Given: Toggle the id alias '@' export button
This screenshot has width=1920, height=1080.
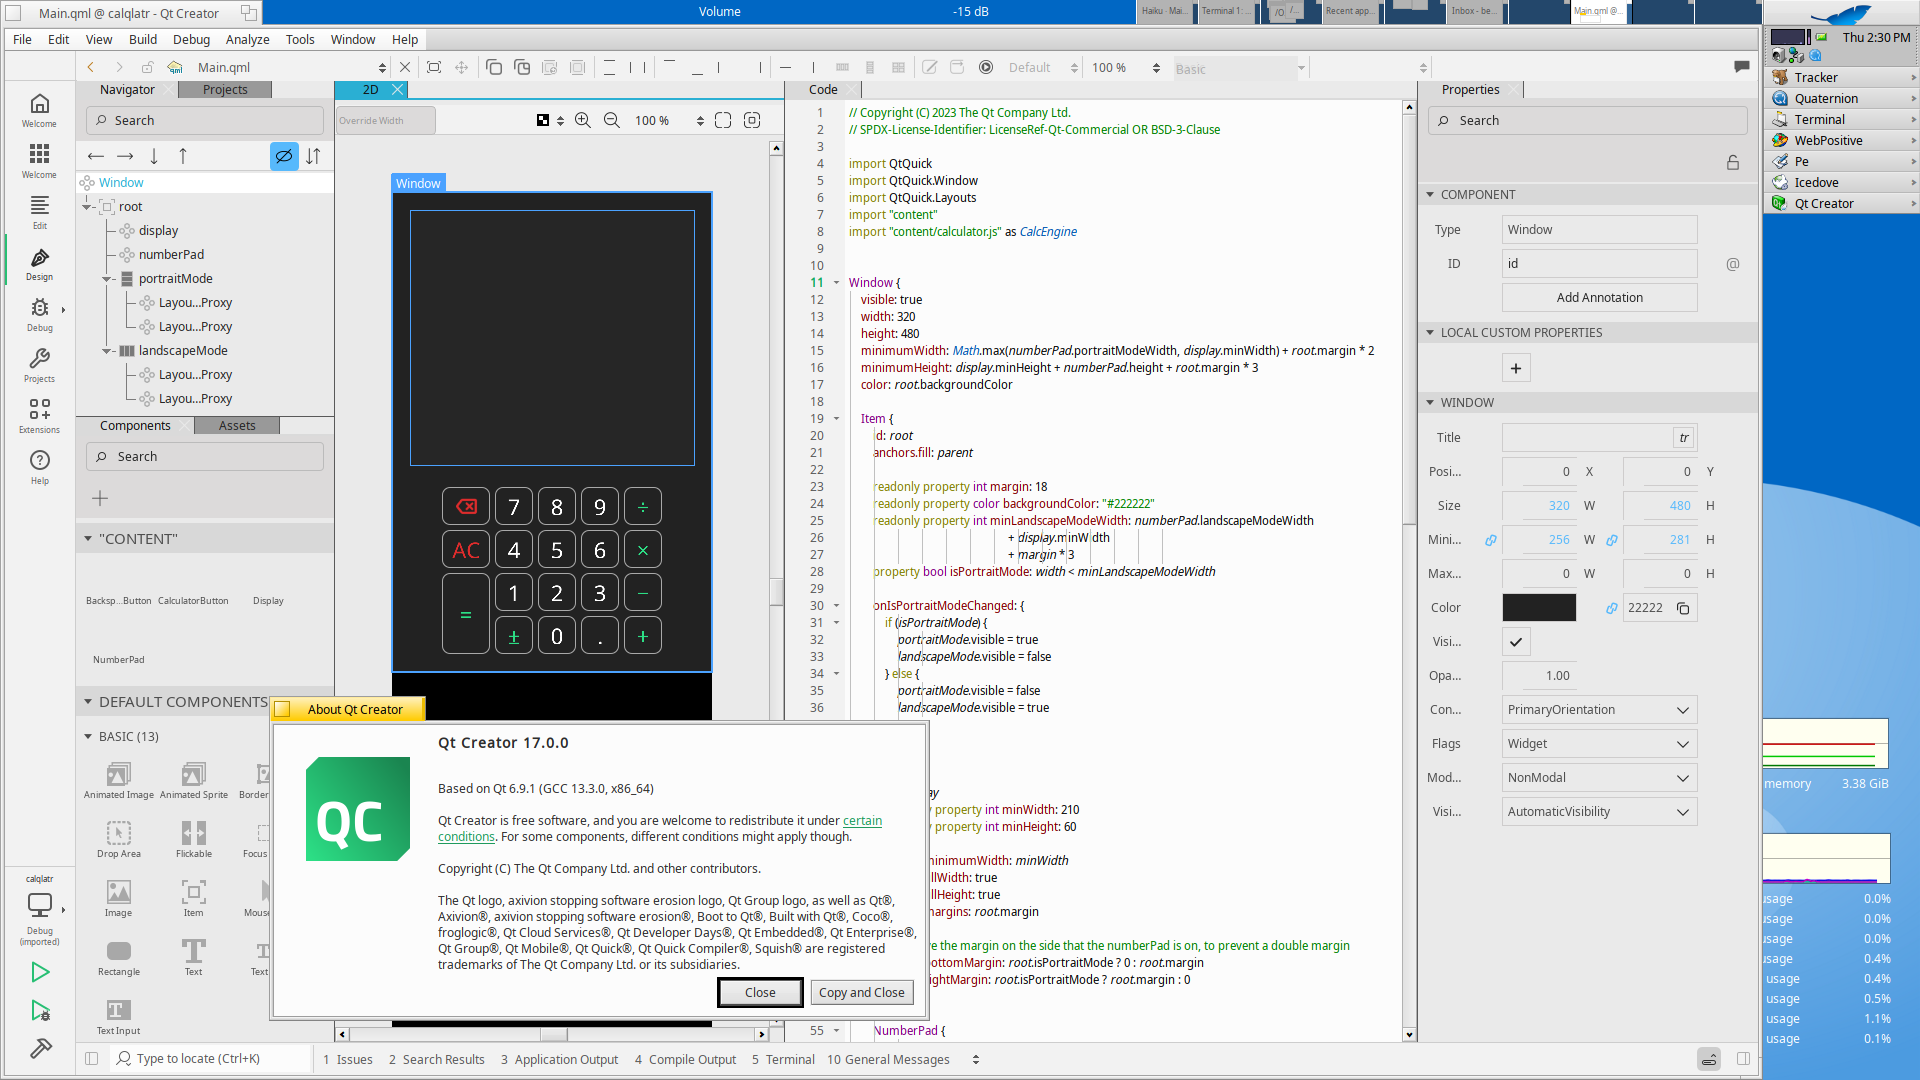Looking at the screenshot, I should [x=1733, y=264].
